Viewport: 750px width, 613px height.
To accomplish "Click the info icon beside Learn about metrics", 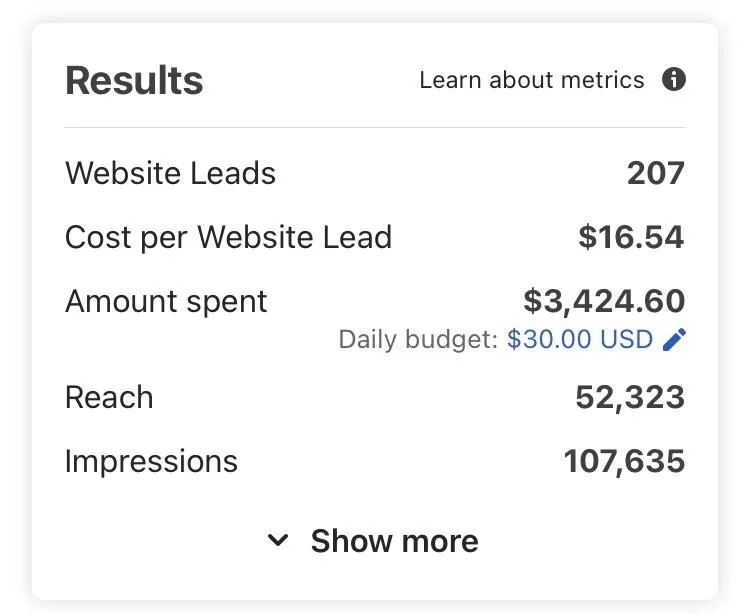I will coord(673,79).
